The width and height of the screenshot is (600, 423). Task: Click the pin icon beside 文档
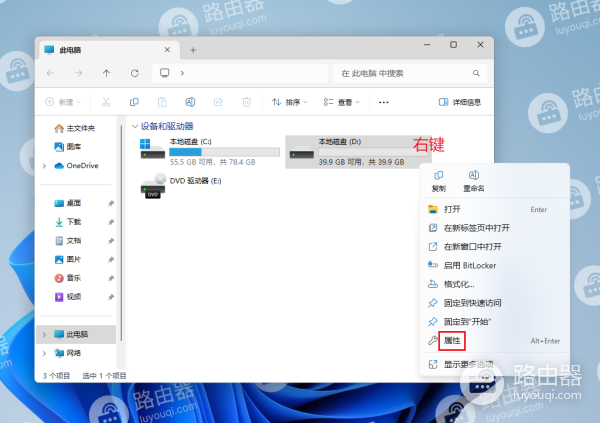(x=111, y=241)
